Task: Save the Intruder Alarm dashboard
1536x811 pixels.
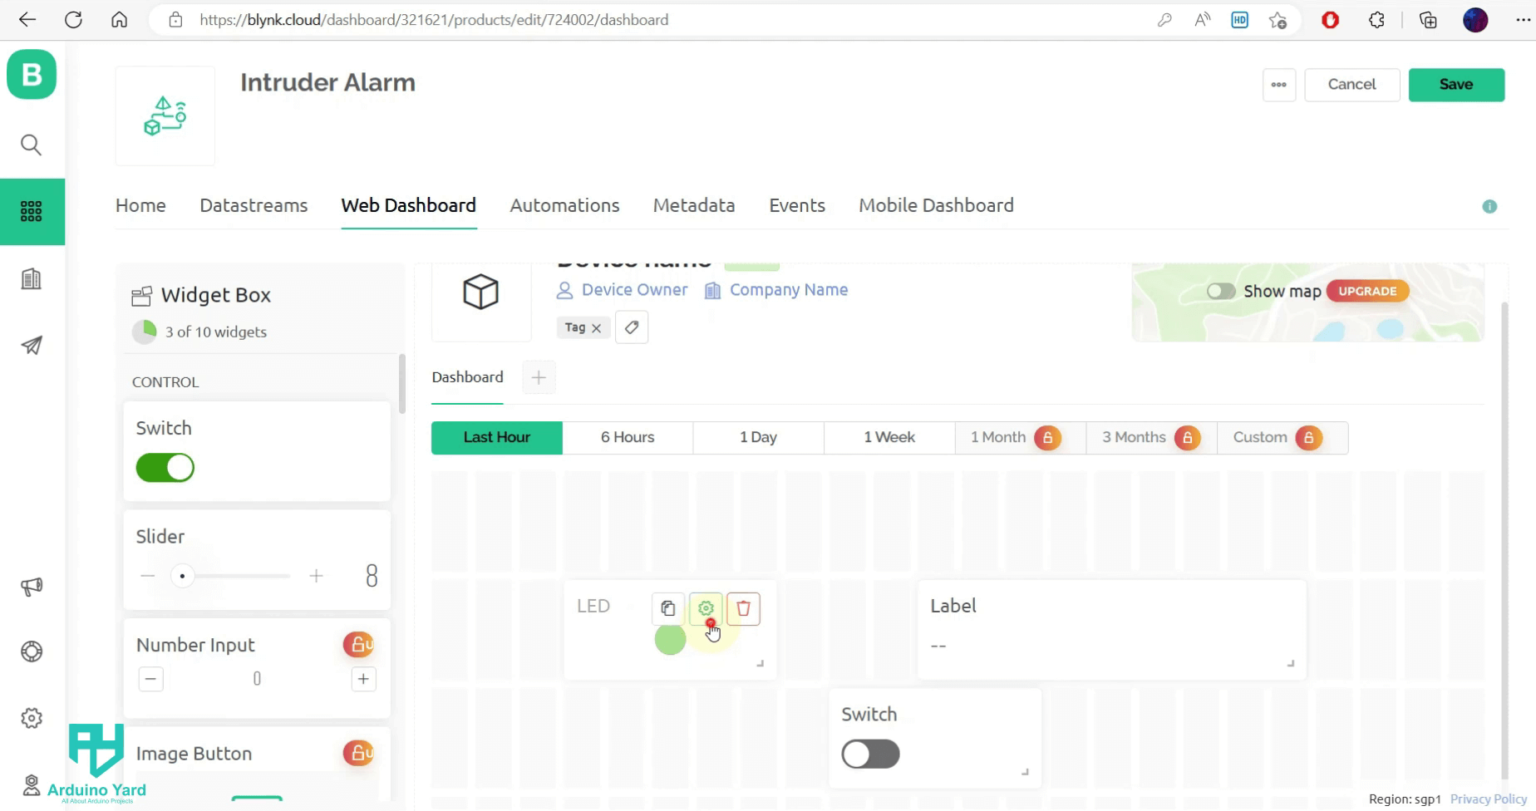Action: pyautogui.click(x=1456, y=84)
